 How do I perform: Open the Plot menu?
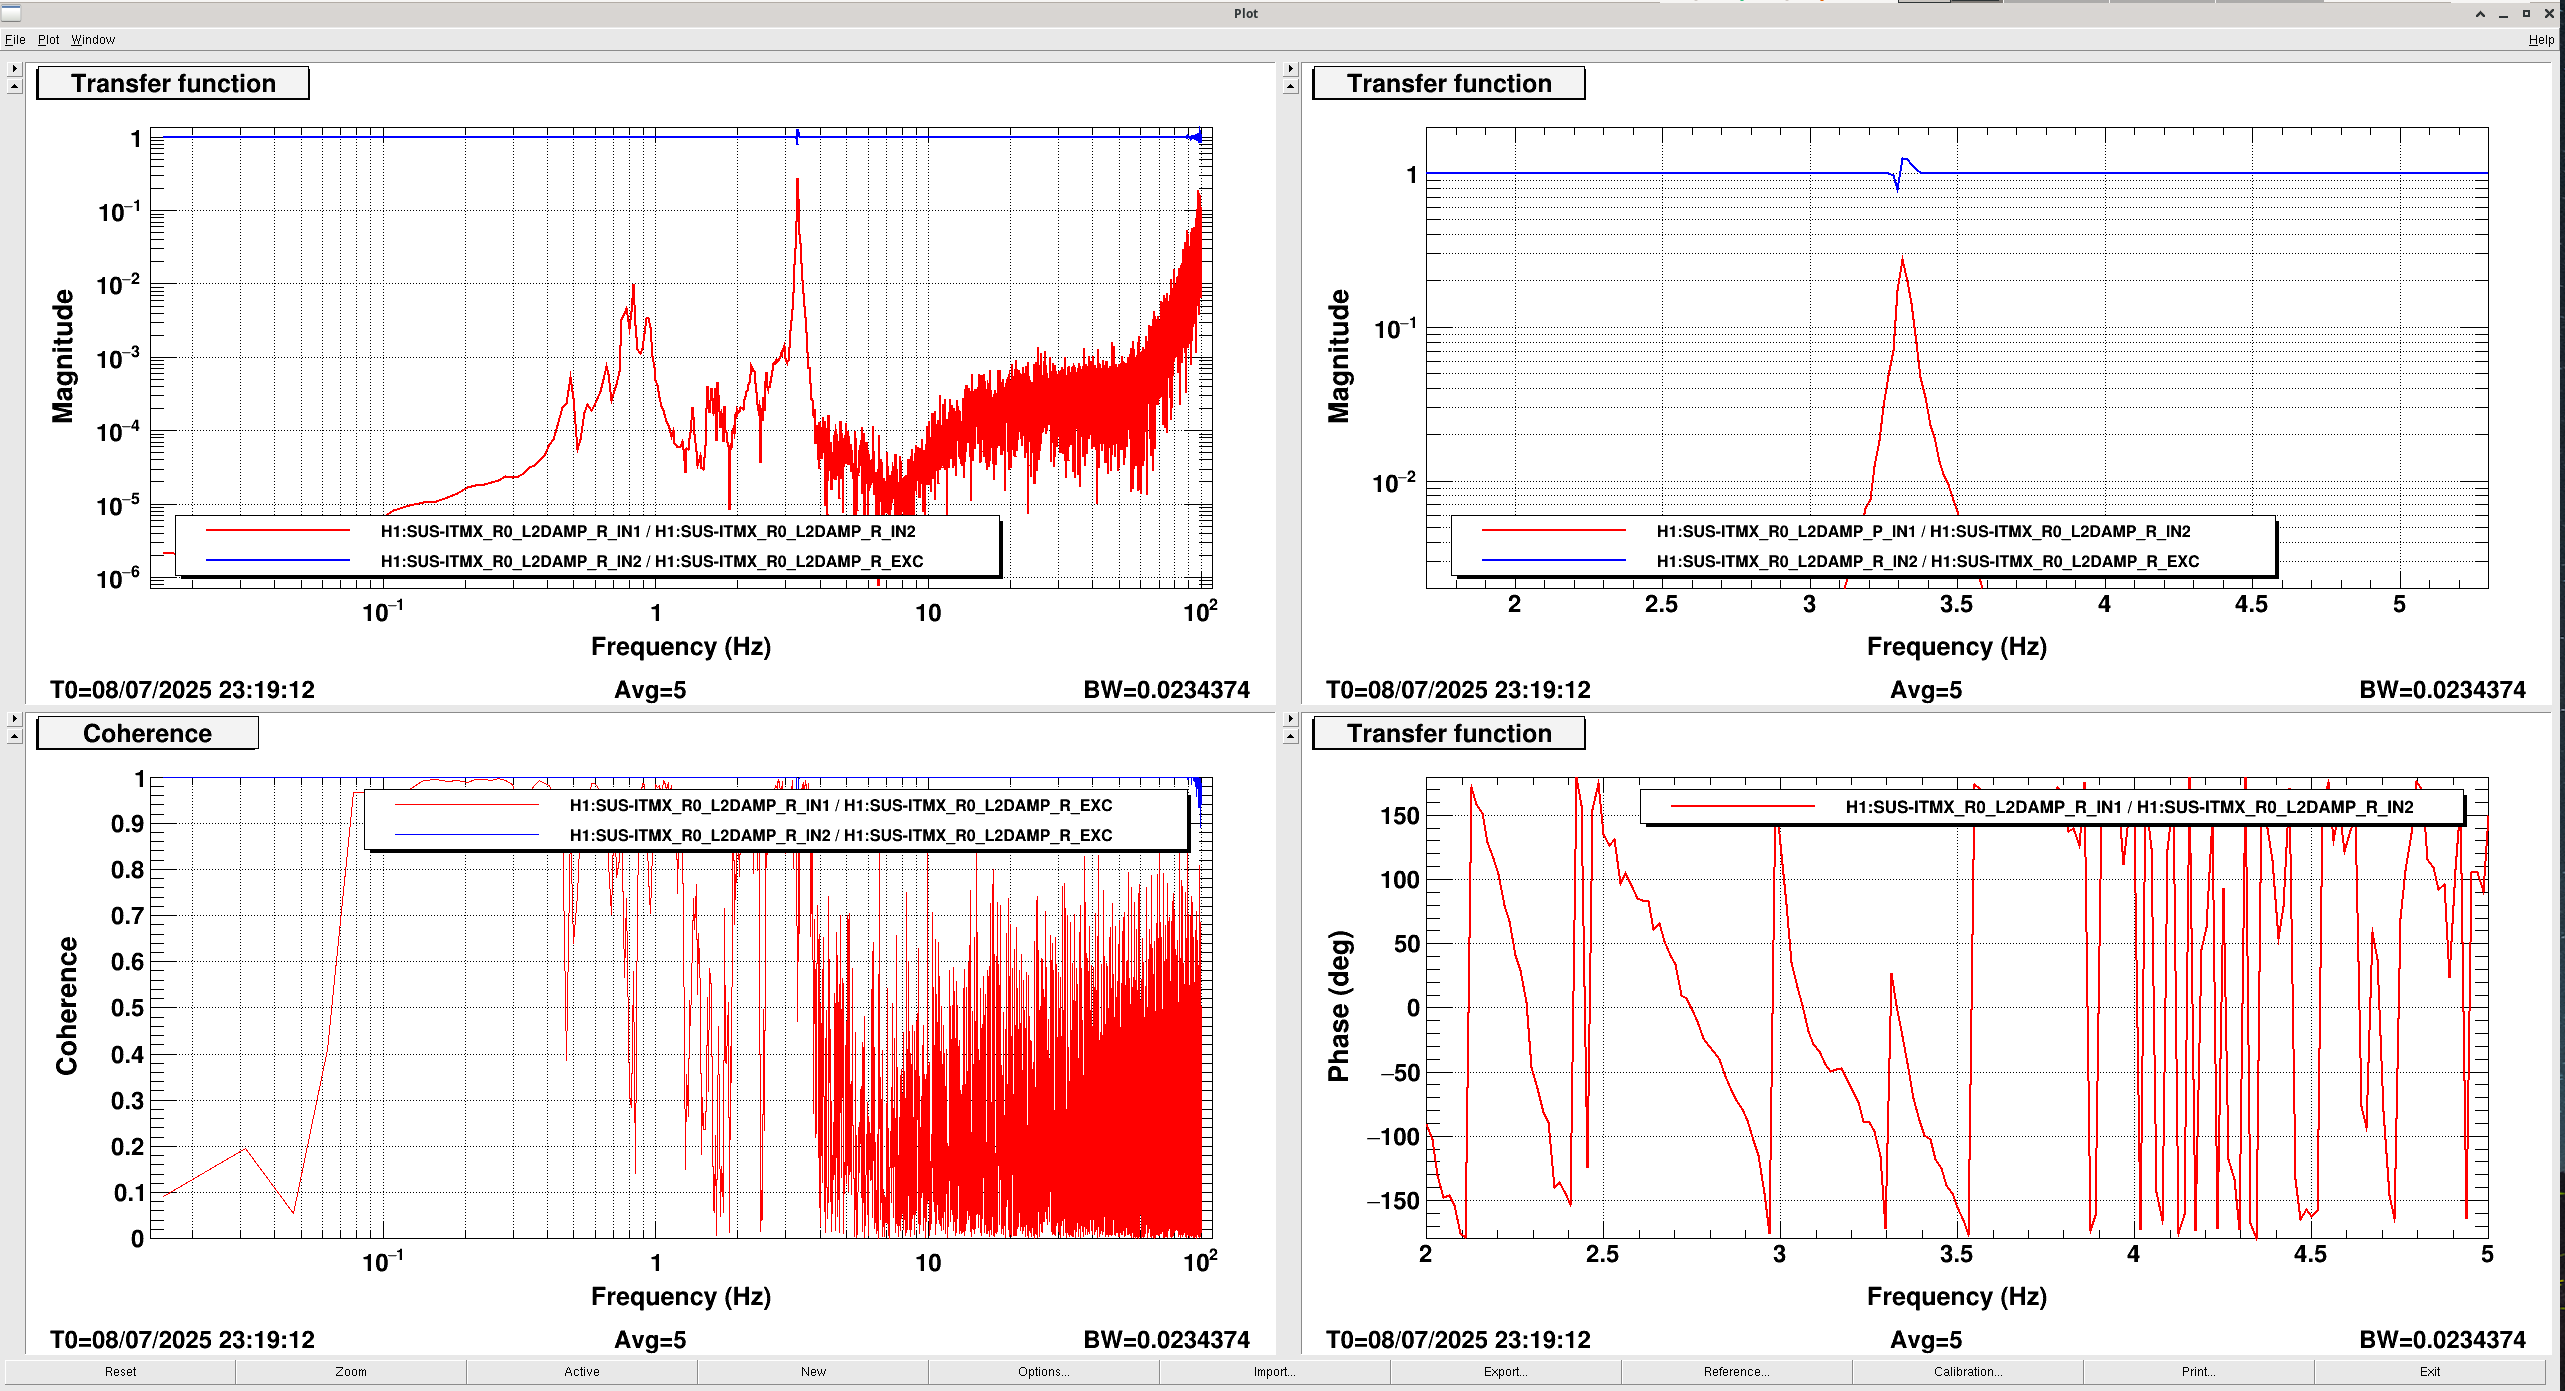[48, 40]
